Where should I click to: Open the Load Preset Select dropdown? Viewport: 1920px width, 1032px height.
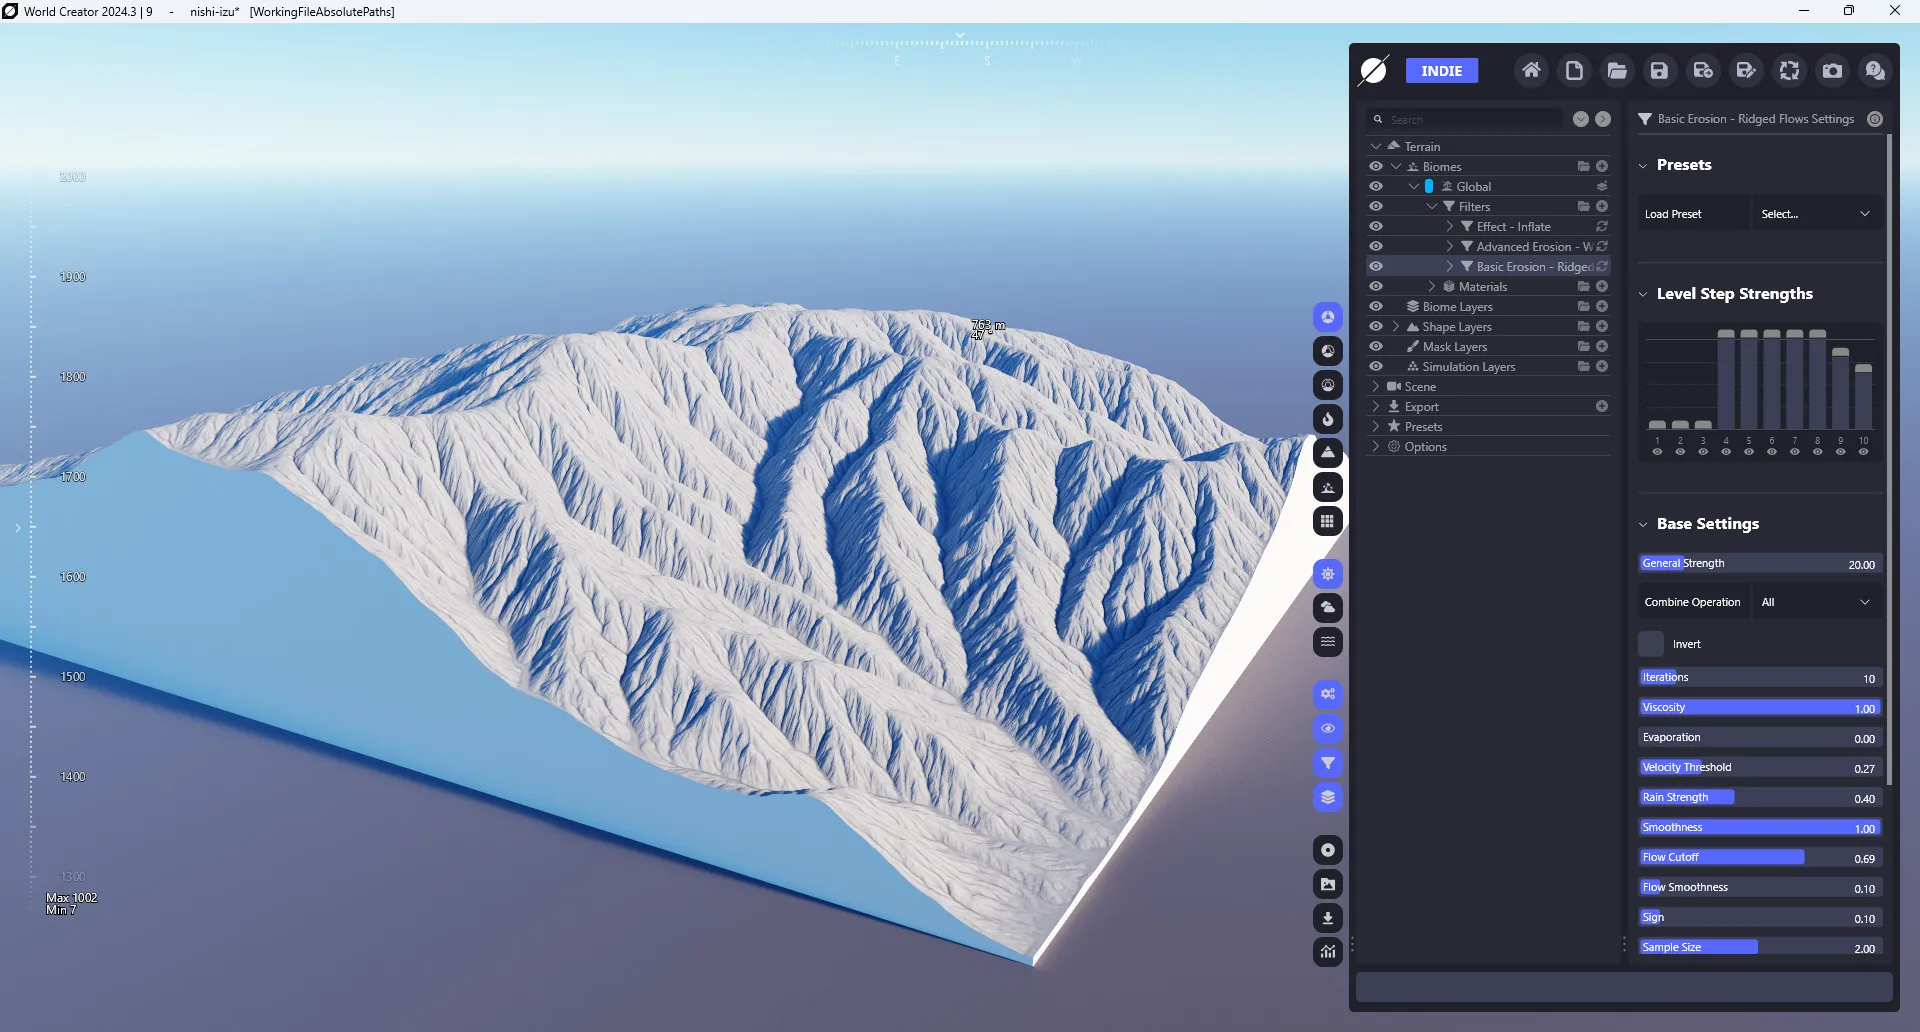[x=1816, y=214]
